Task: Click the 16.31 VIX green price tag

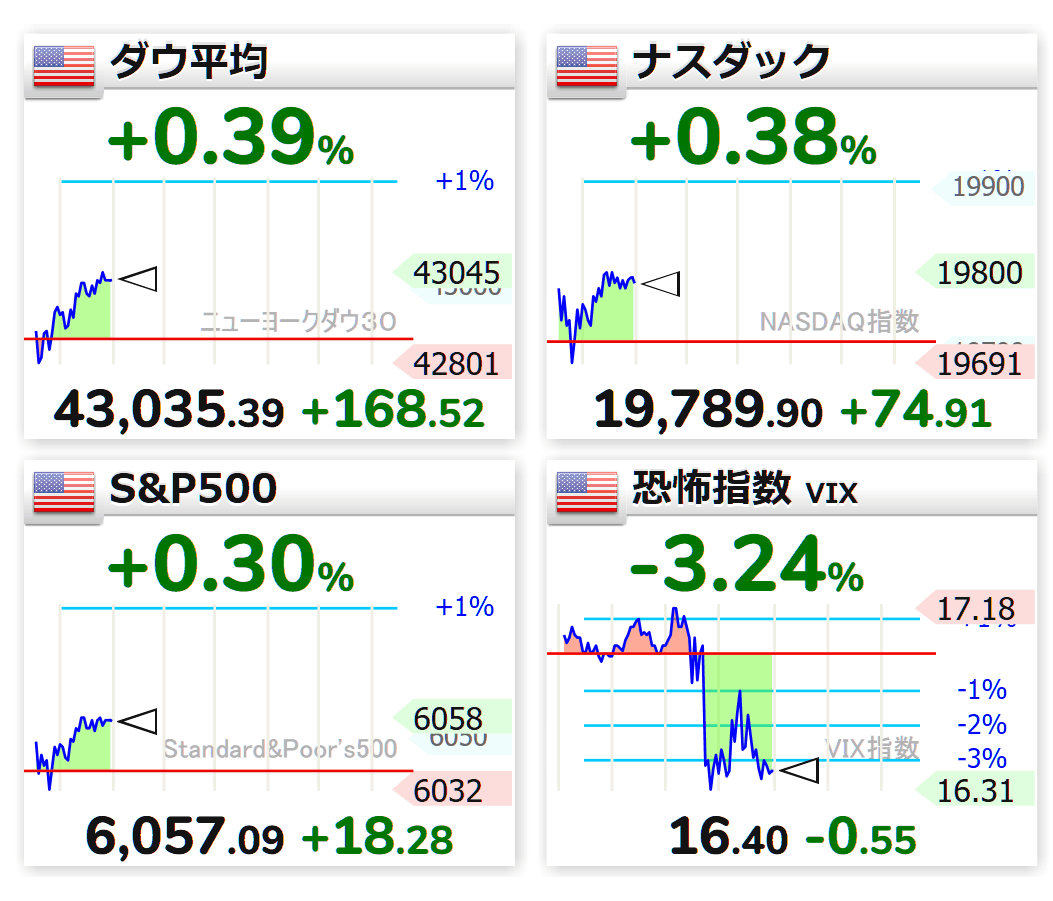Action: tap(975, 790)
